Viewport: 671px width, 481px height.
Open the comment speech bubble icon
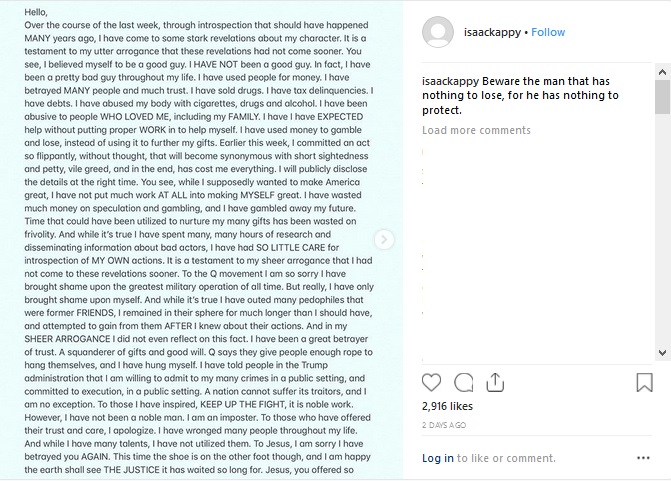(x=463, y=382)
